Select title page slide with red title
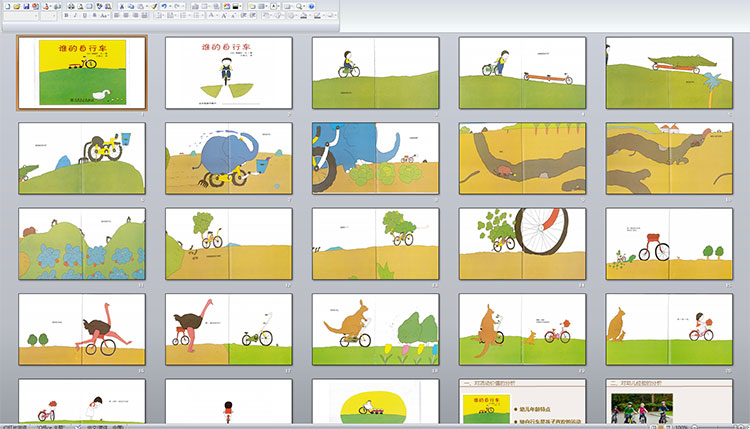 [x=229, y=73]
